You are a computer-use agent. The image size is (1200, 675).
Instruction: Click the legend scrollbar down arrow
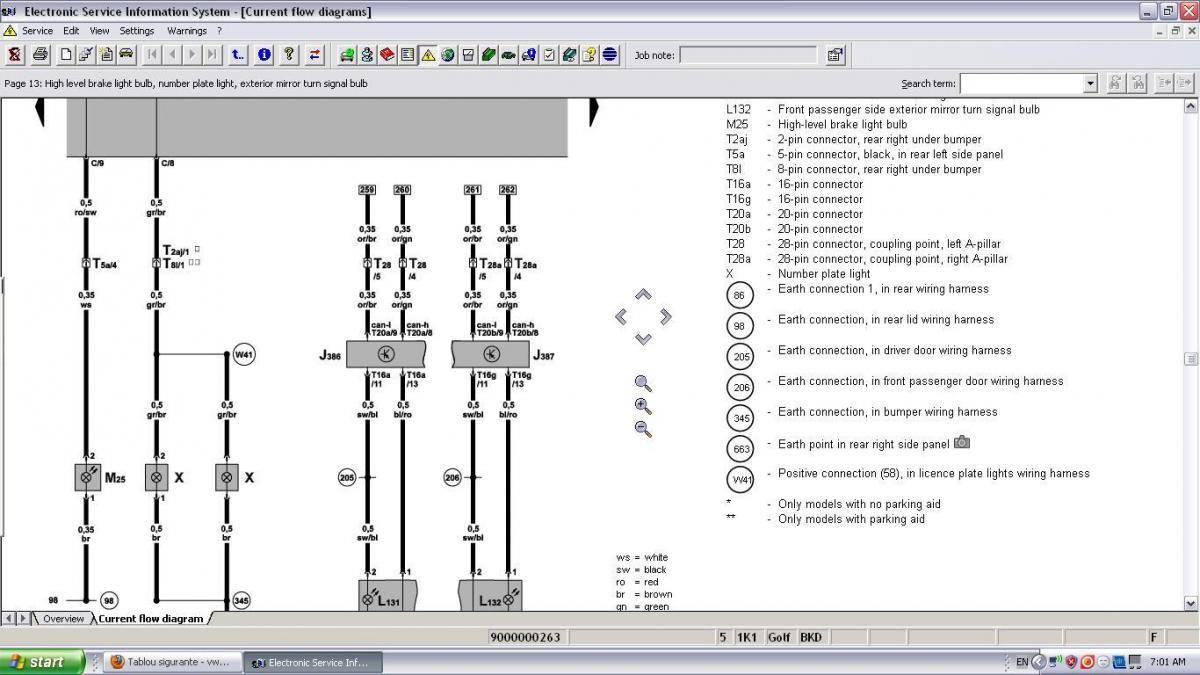tap(1190, 603)
